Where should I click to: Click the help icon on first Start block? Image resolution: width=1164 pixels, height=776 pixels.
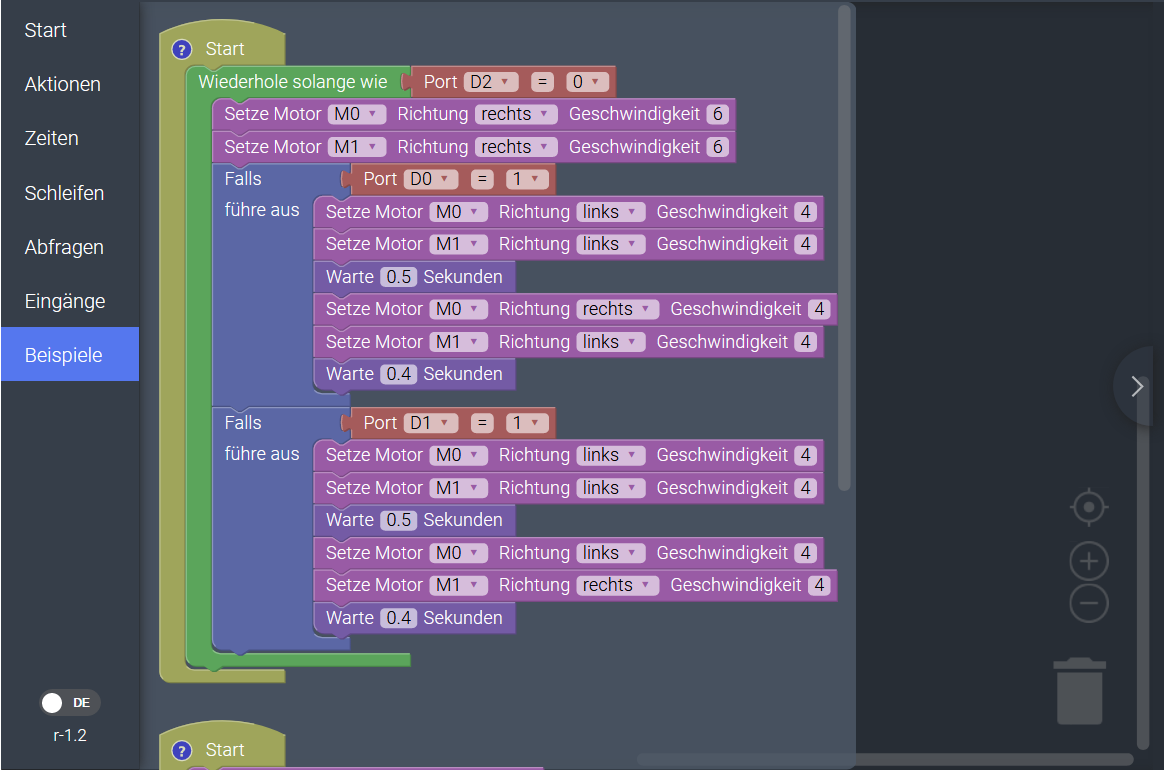click(181, 49)
